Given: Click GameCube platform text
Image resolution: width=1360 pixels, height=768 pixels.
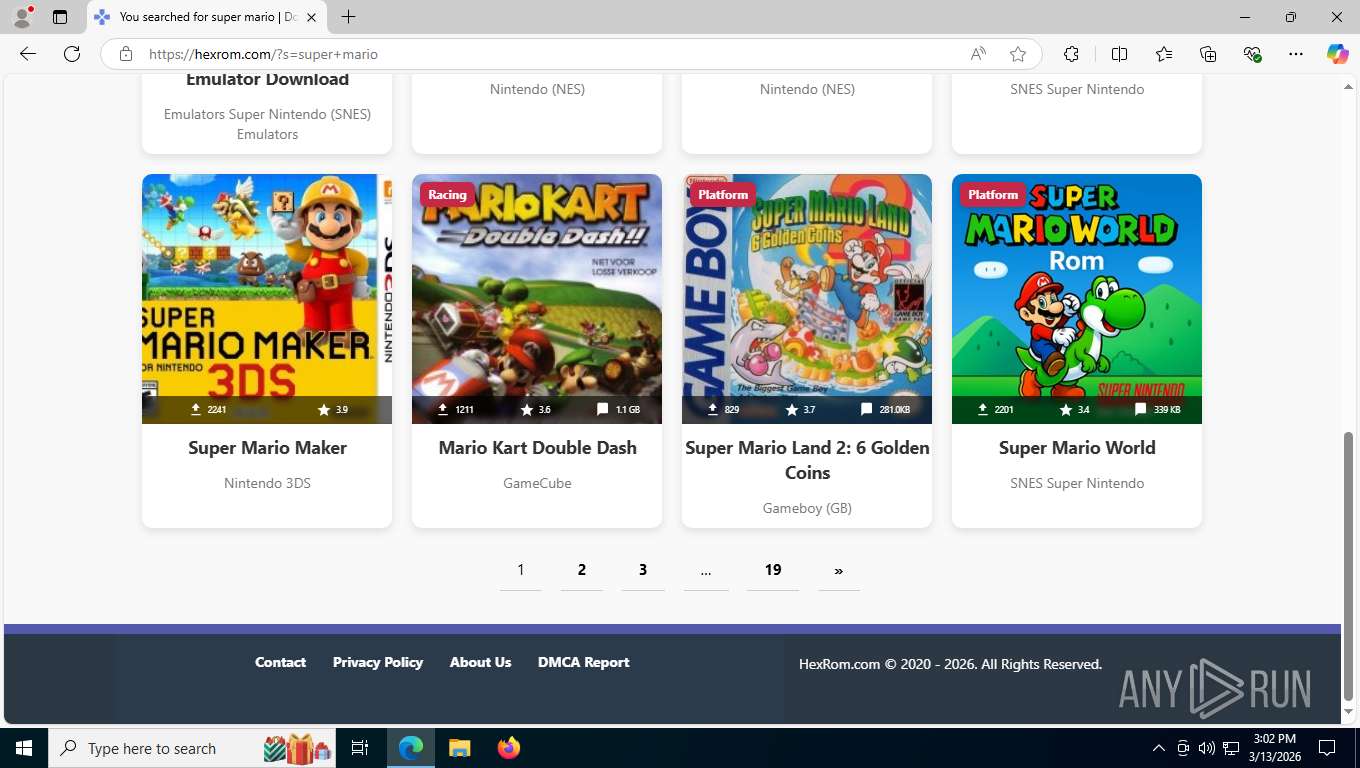Looking at the screenshot, I should [537, 483].
